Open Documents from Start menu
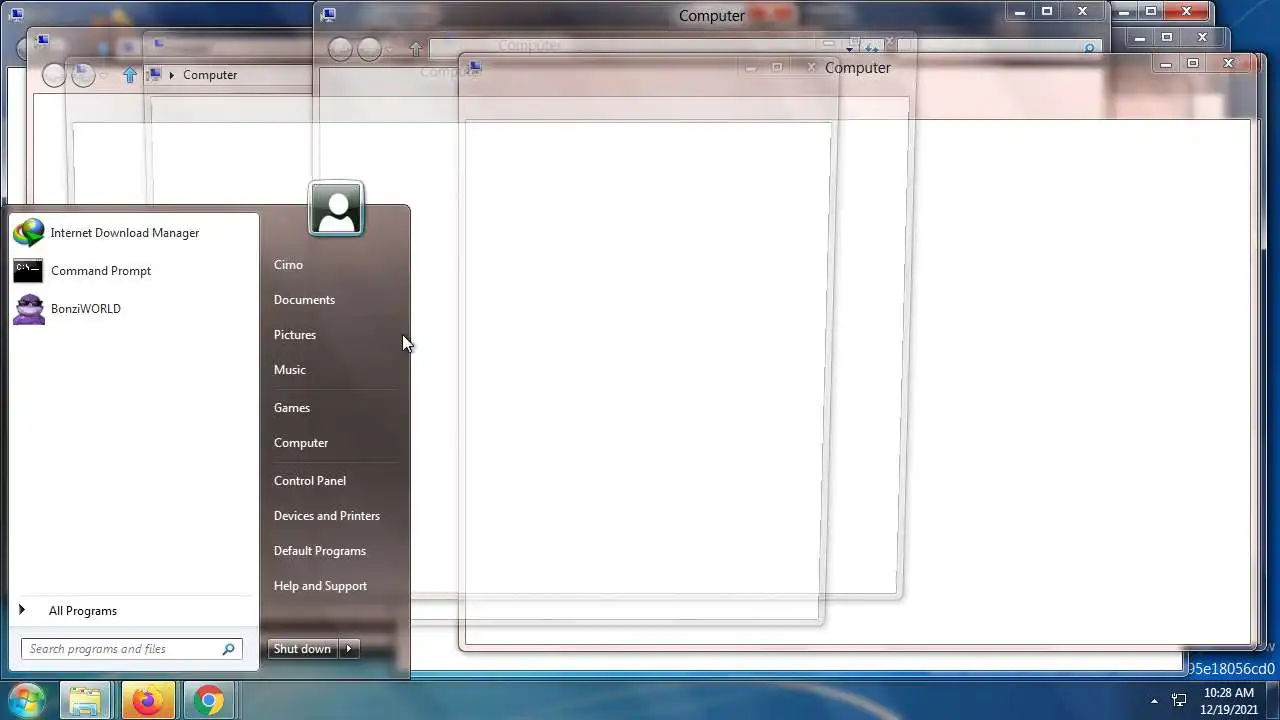The height and width of the screenshot is (720, 1280). pos(304,300)
